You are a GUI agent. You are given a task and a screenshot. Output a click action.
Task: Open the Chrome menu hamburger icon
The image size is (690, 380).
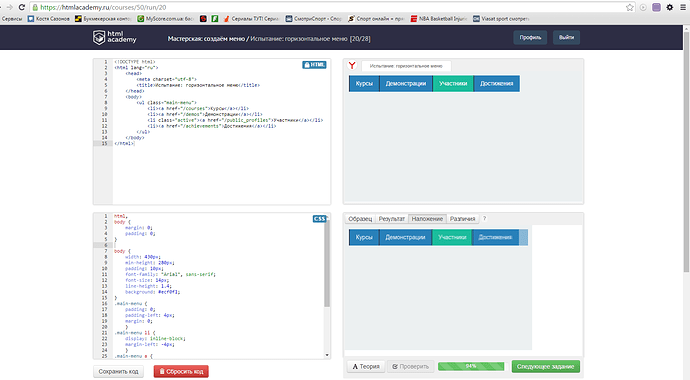point(683,7)
